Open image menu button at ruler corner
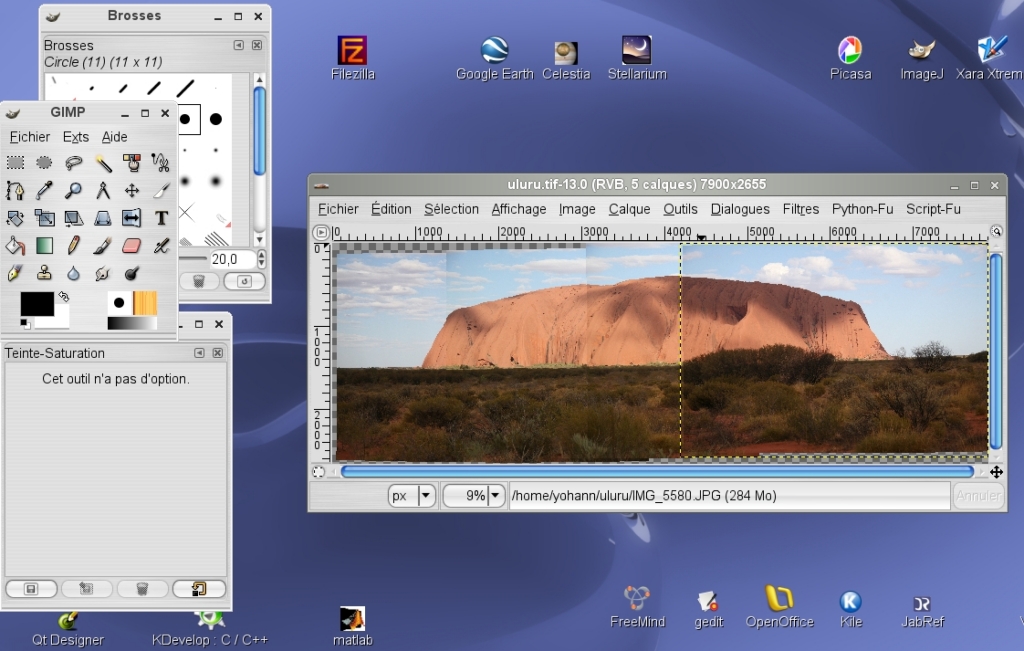This screenshot has height=651, width=1024. click(x=321, y=232)
